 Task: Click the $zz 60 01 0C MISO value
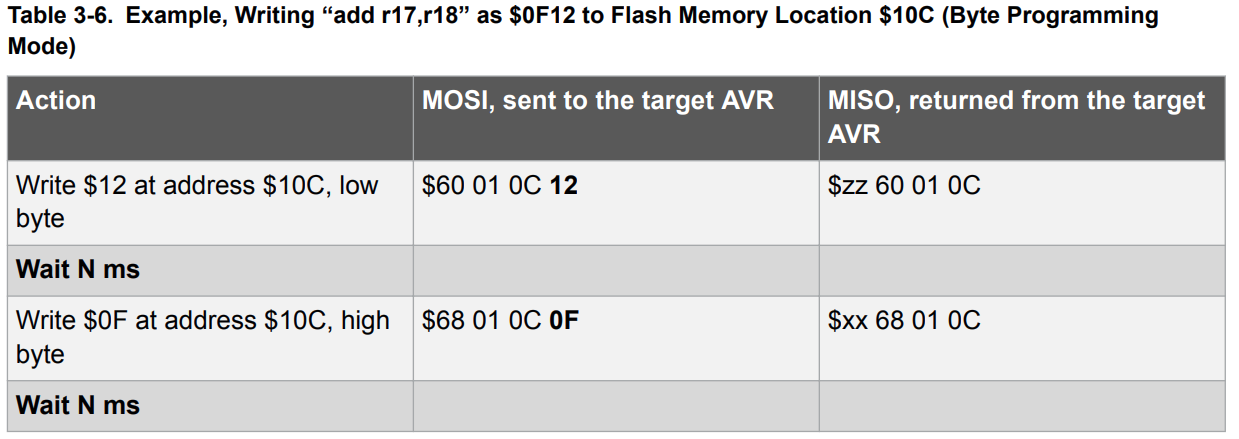pos(904,186)
